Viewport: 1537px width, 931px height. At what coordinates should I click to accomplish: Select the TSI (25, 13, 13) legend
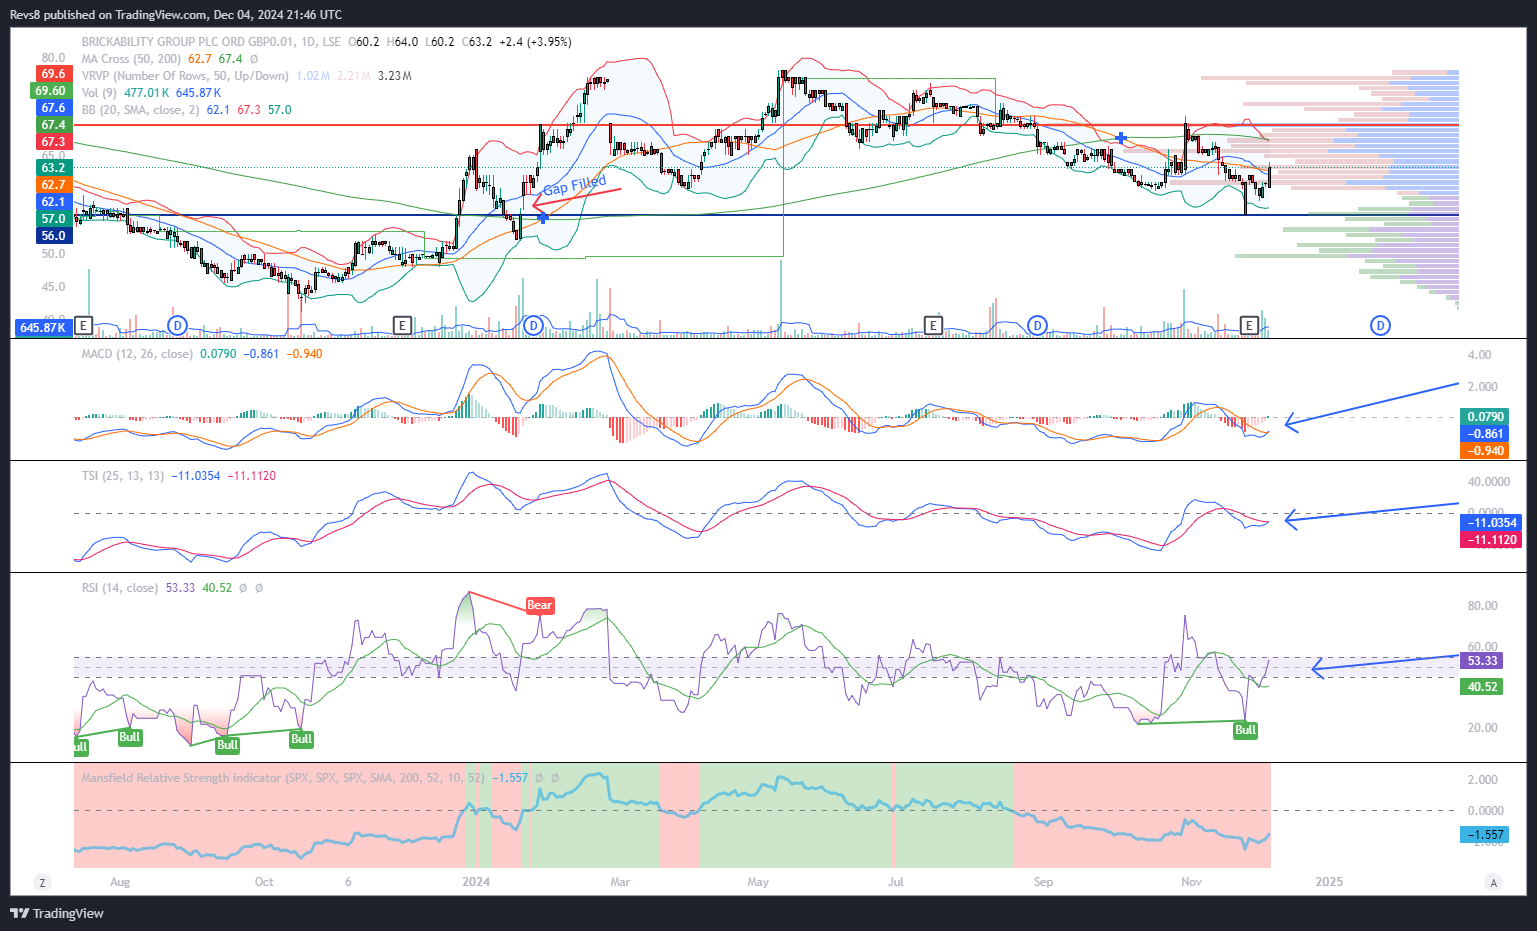123,476
